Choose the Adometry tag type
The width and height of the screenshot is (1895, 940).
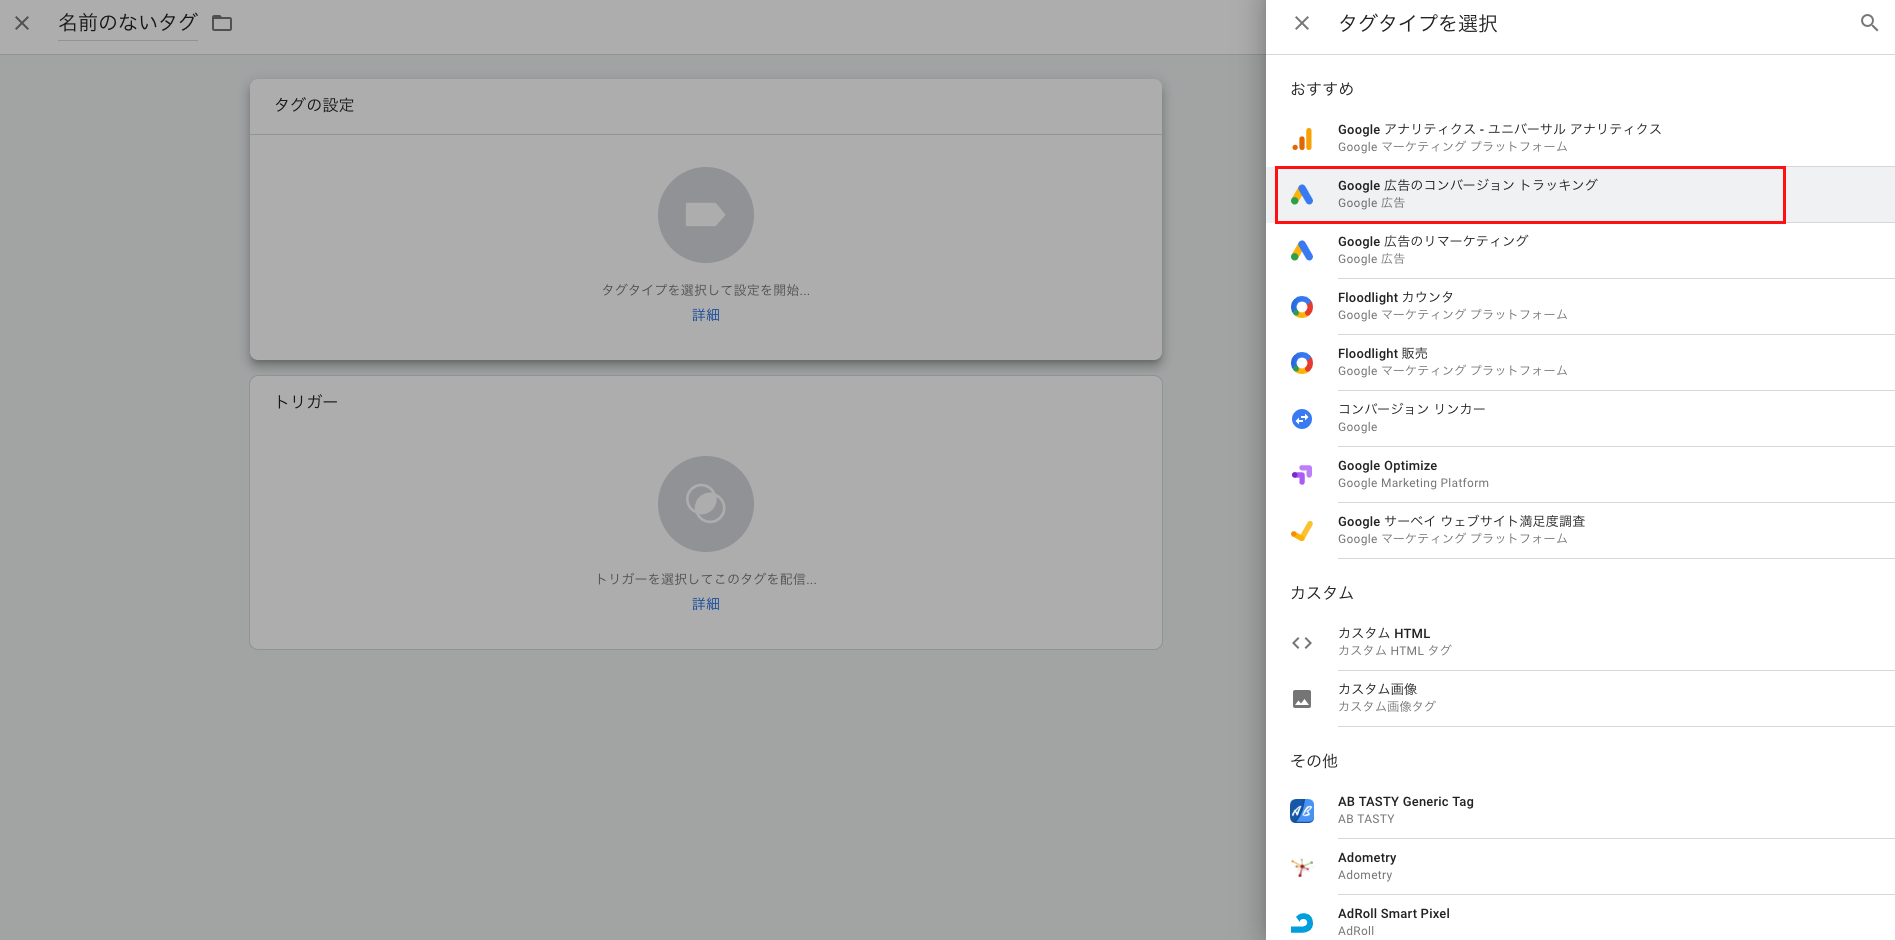point(1366,866)
